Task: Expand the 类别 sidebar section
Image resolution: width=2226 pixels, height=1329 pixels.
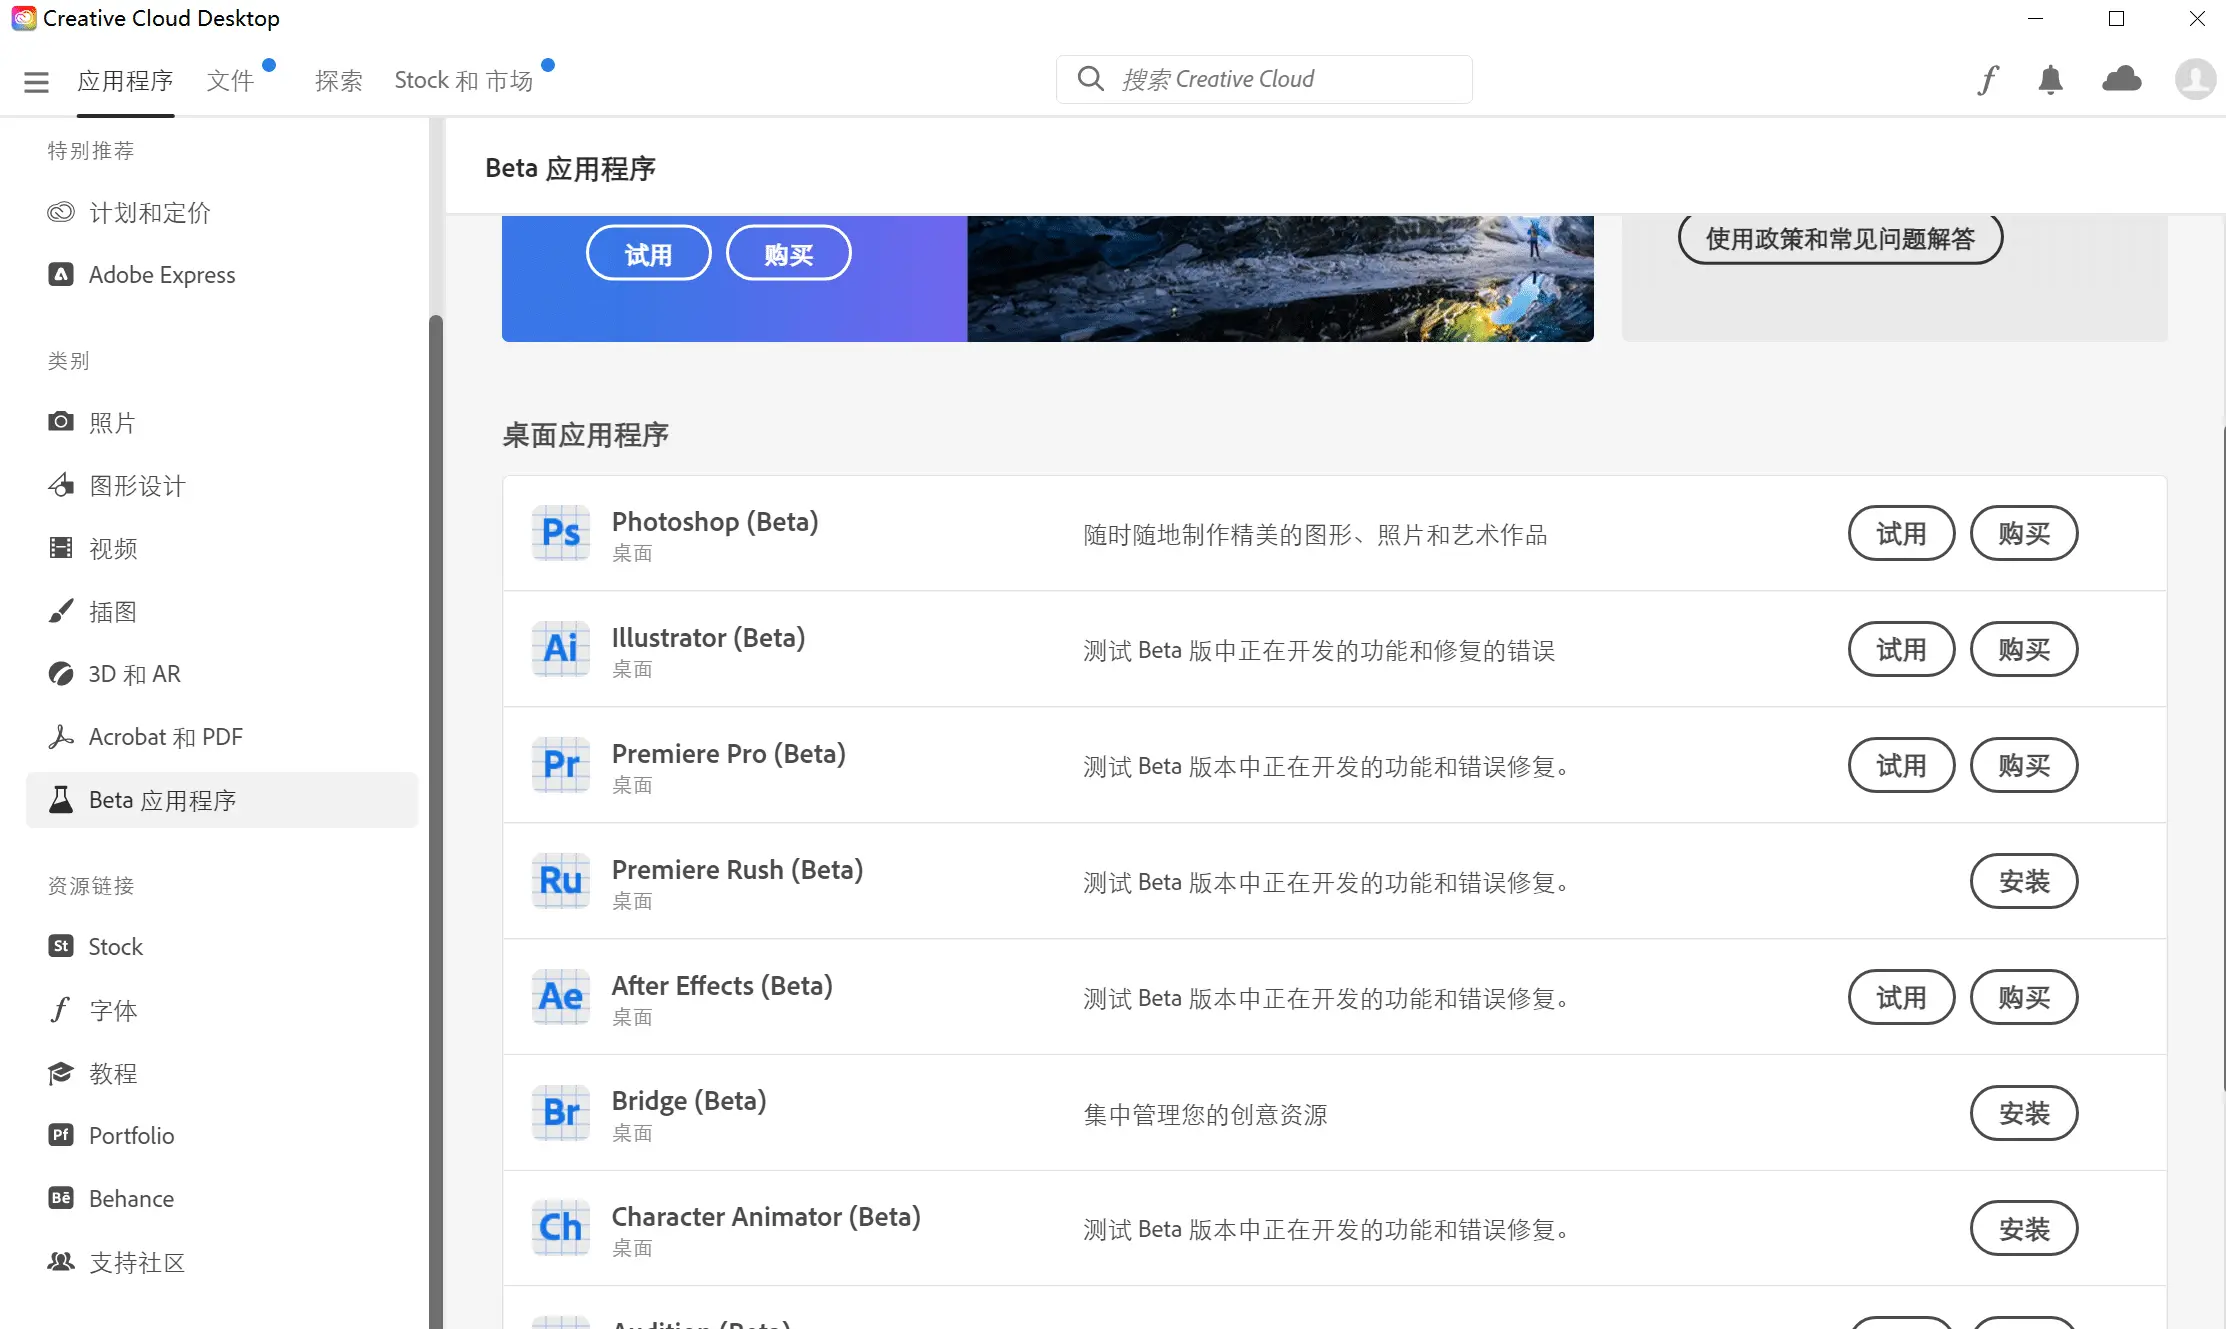Action: 70,359
